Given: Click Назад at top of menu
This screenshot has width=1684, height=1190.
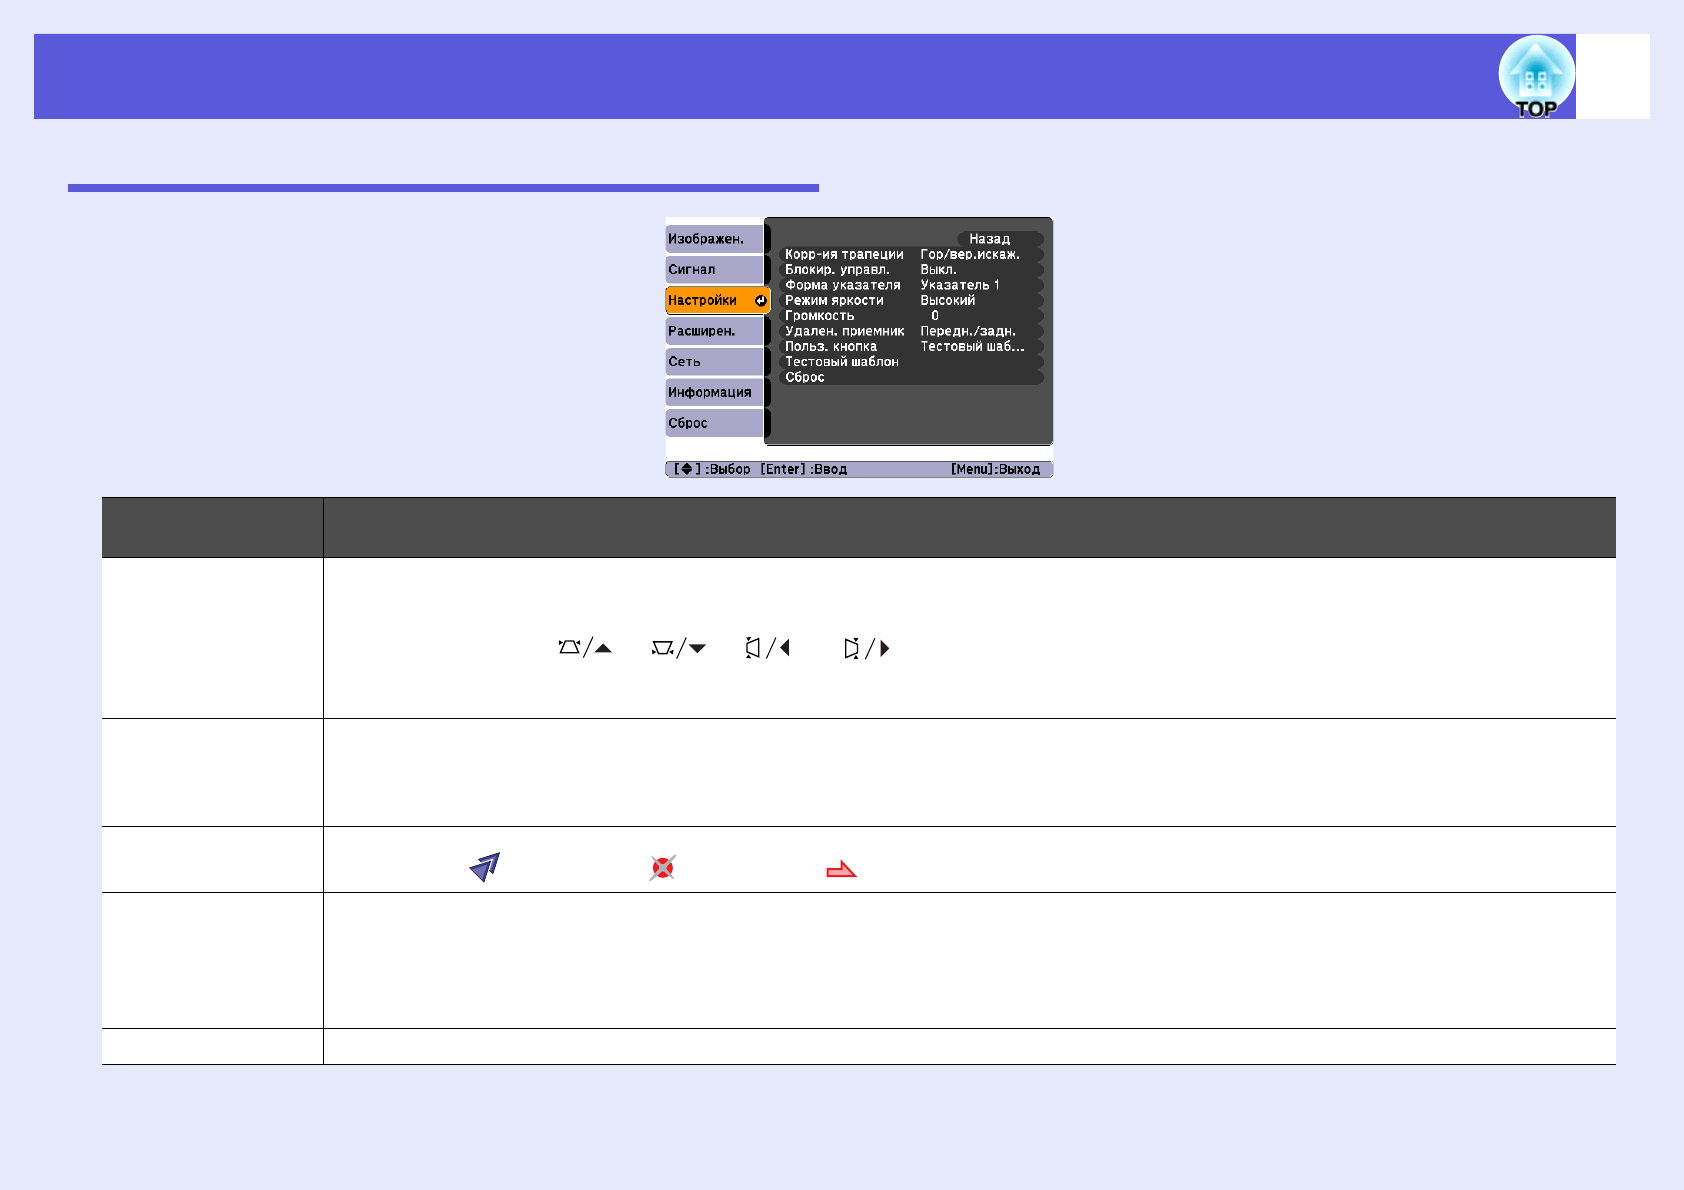Looking at the screenshot, I should [x=989, y=239].
